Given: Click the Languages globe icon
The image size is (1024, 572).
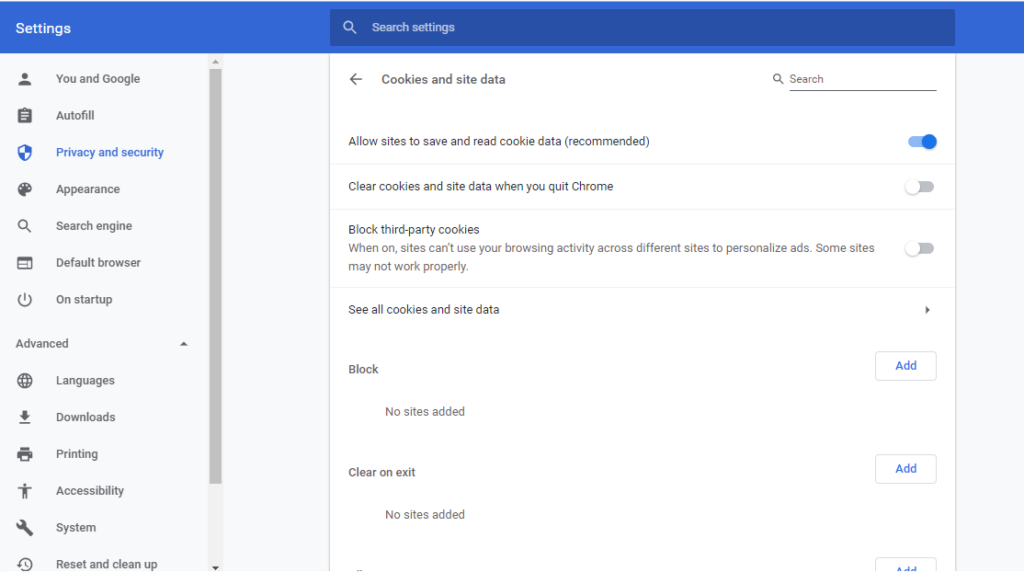Looking at the screenshot, I should pos(25,381).
